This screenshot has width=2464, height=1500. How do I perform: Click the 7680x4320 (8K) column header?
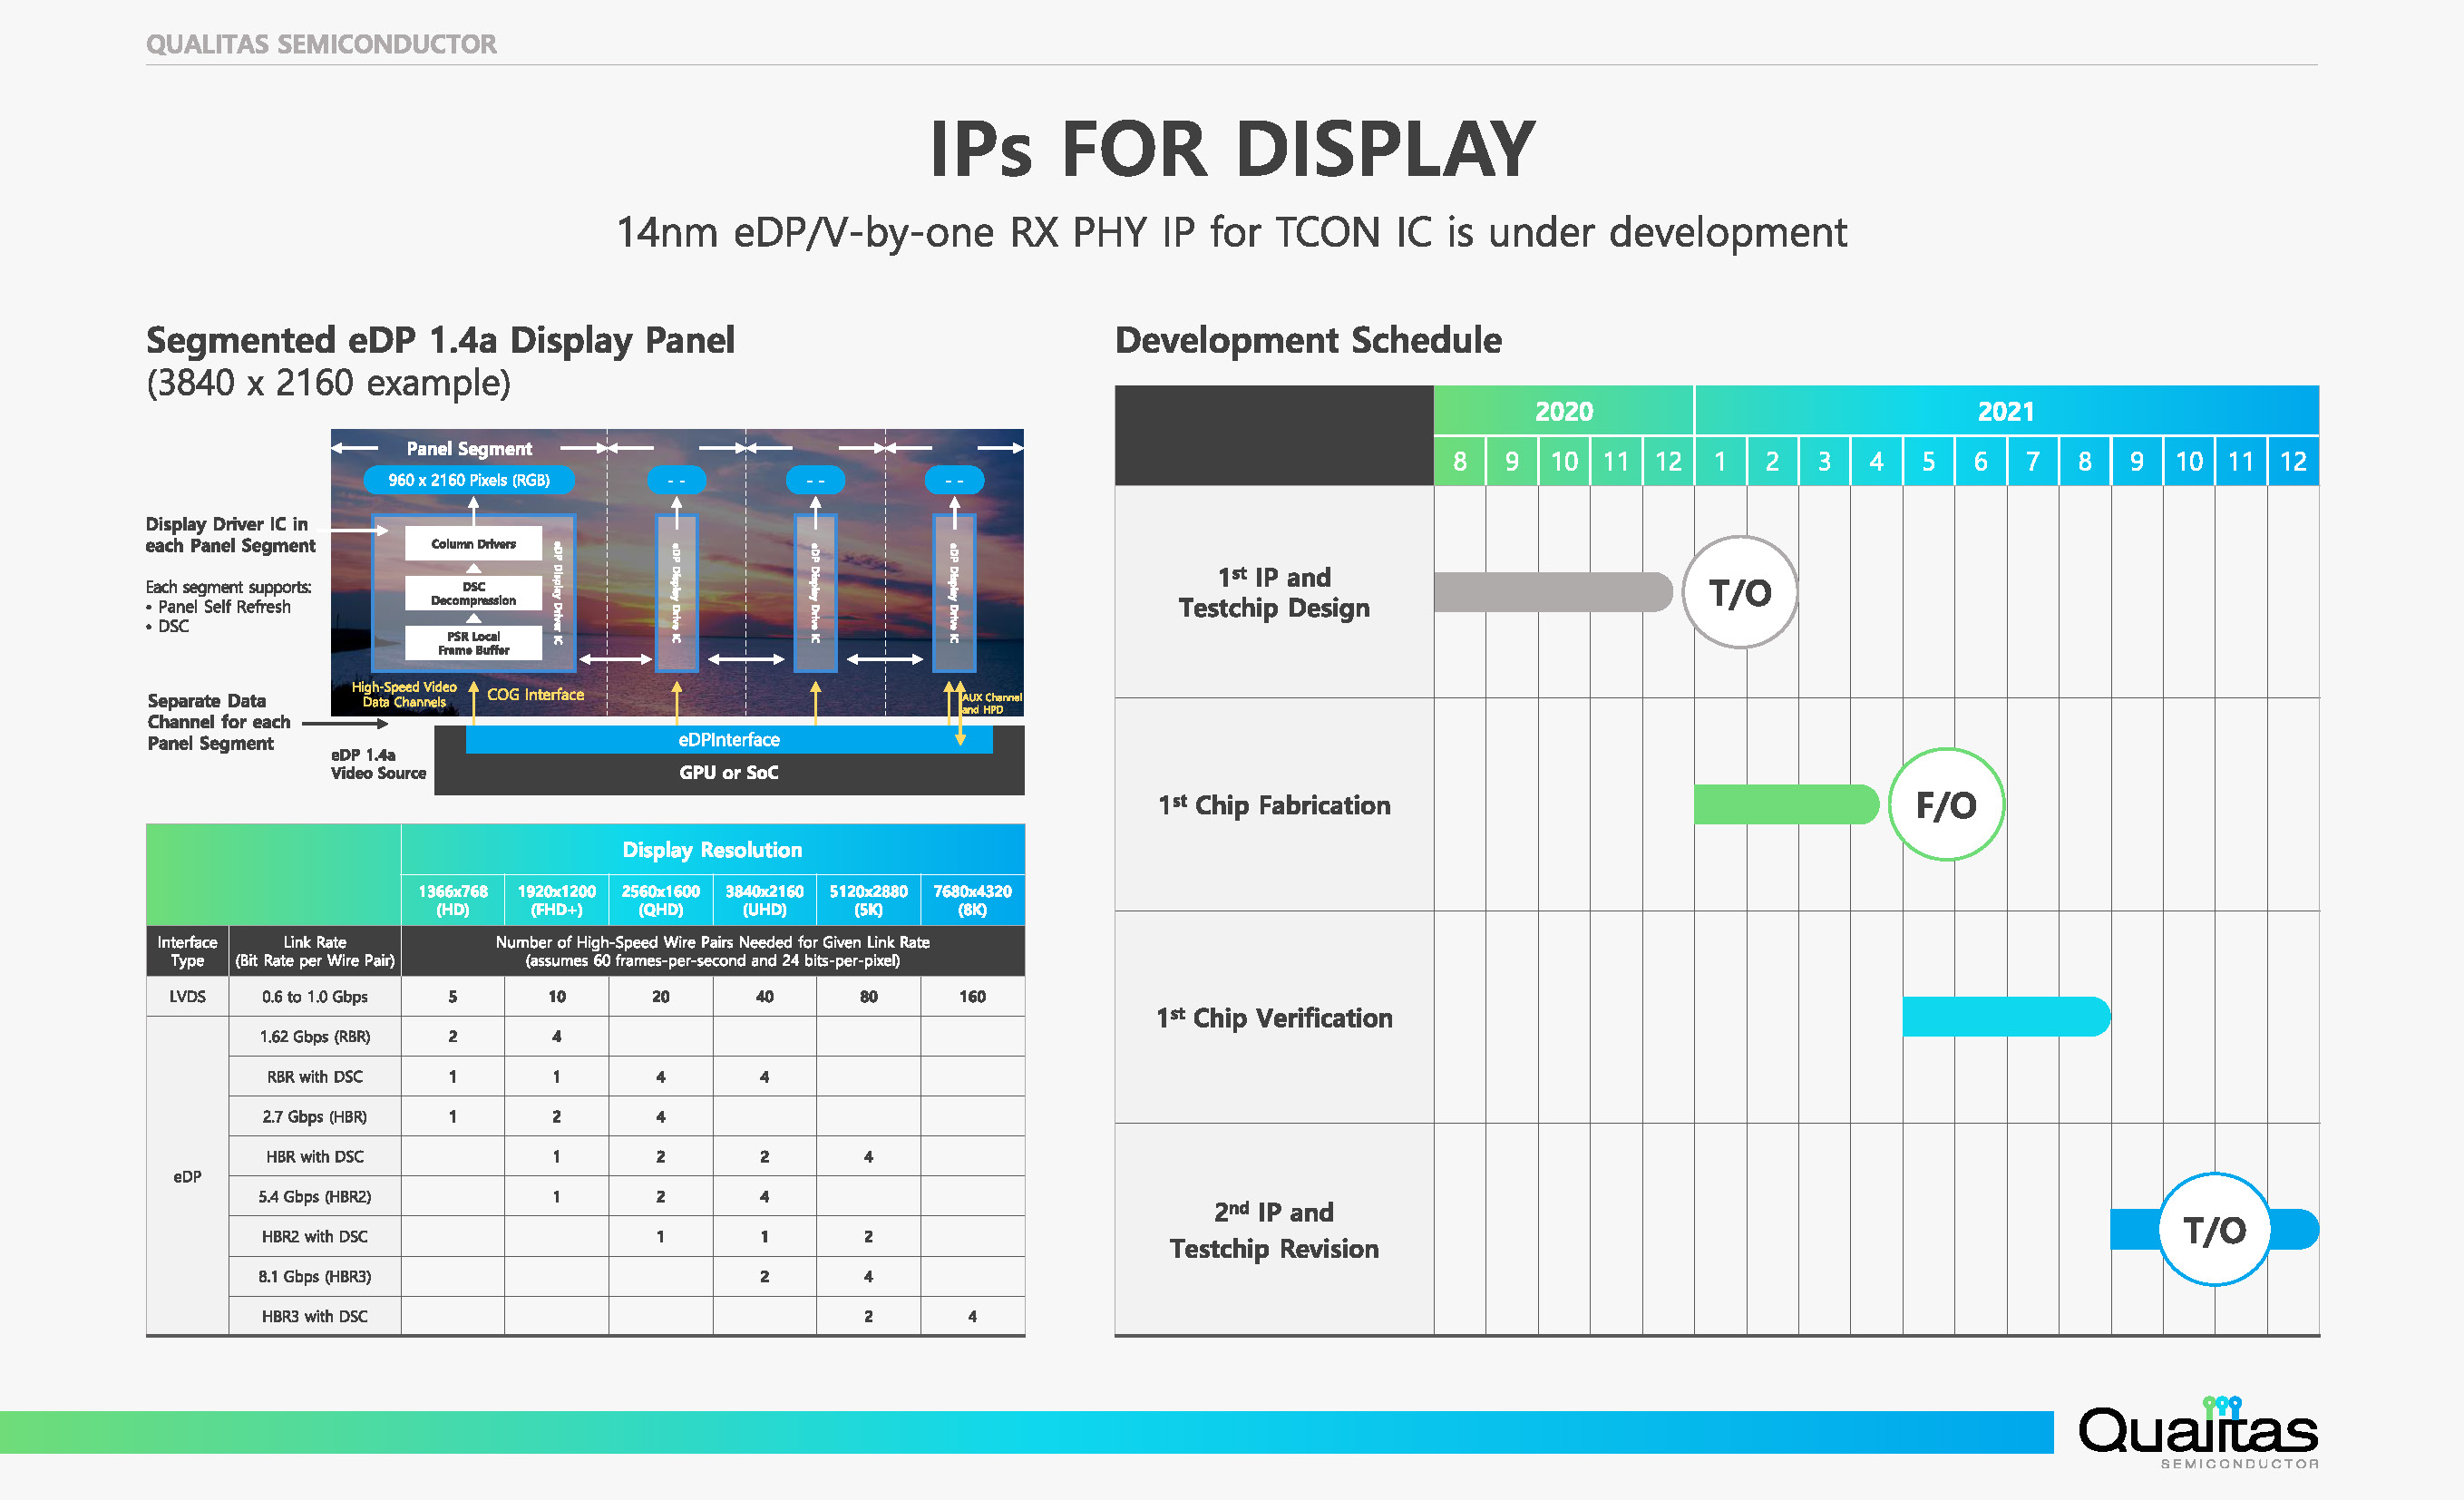point(971,900)
